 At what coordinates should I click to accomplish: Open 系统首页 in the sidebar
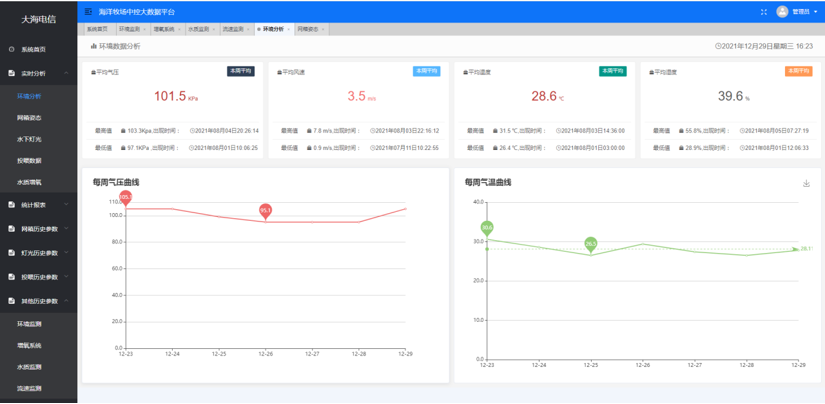[33, 49]
